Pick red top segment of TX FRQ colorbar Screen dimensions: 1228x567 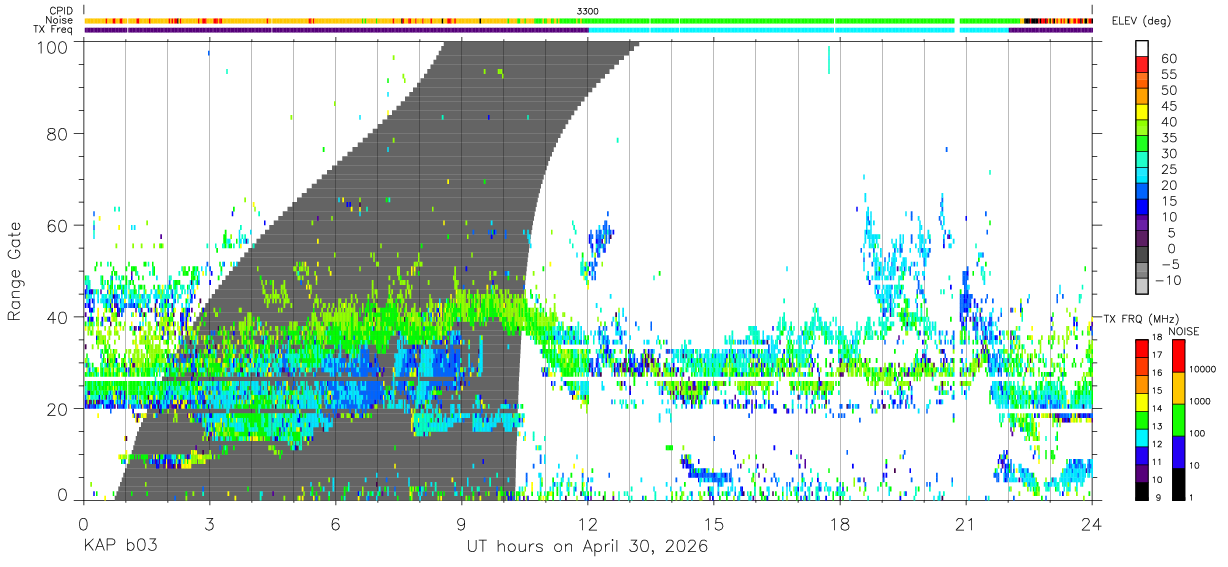[x=1142, y=347]
